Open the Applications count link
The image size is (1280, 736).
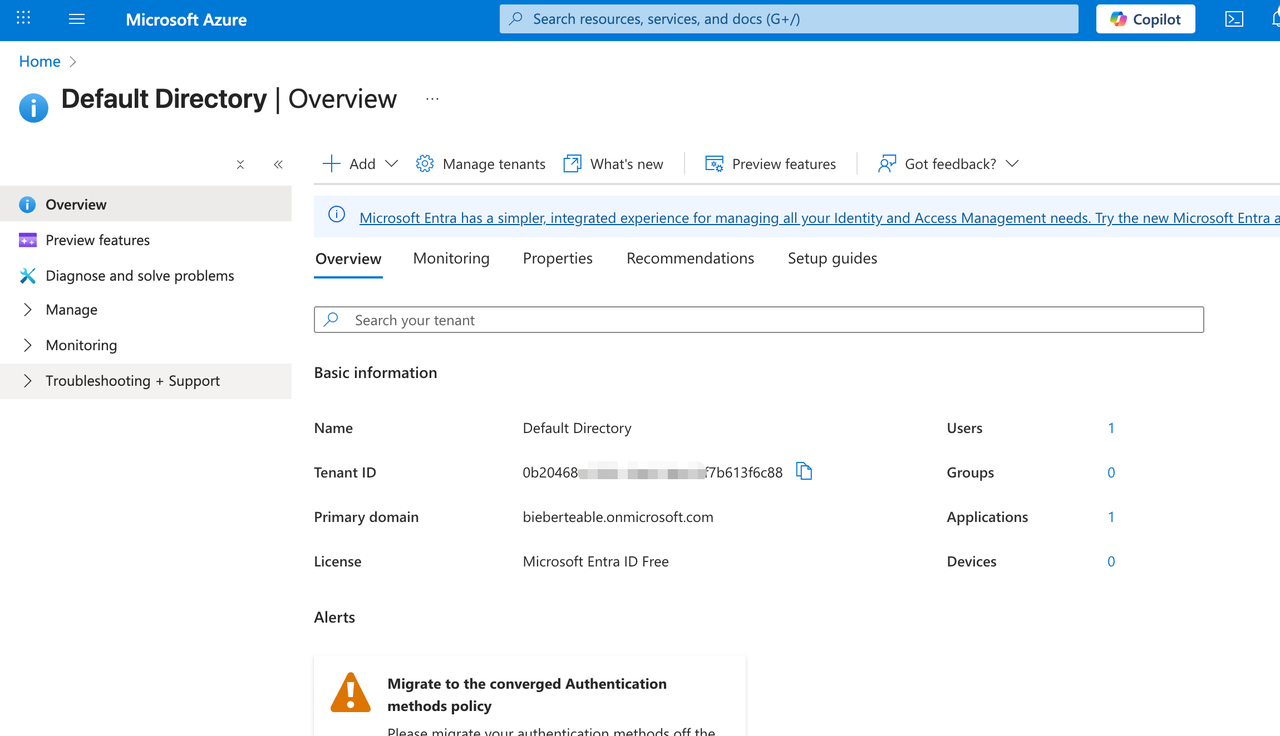tap(1111, 517)
